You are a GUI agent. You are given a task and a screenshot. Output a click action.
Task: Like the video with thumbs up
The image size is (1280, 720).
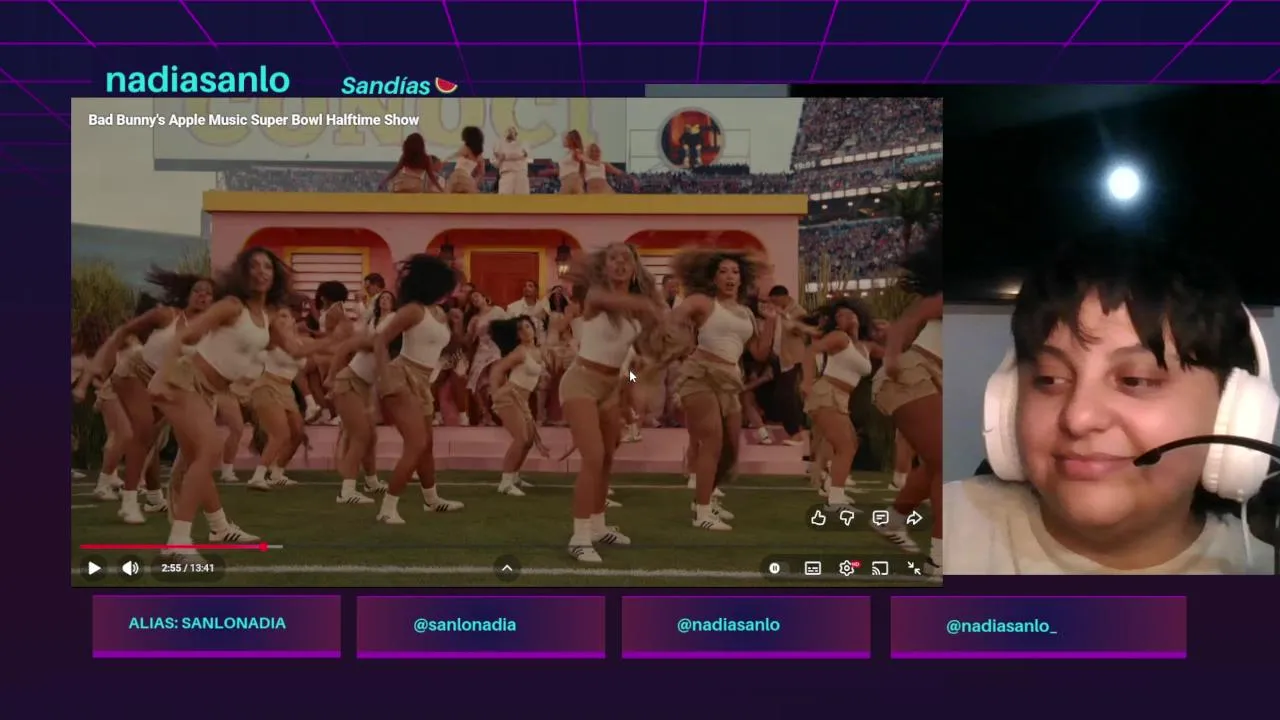click(x=818, y=518)
